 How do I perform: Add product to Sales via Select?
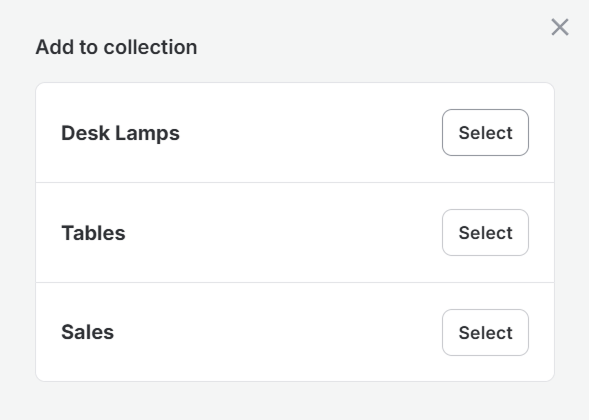click(485, 332)
